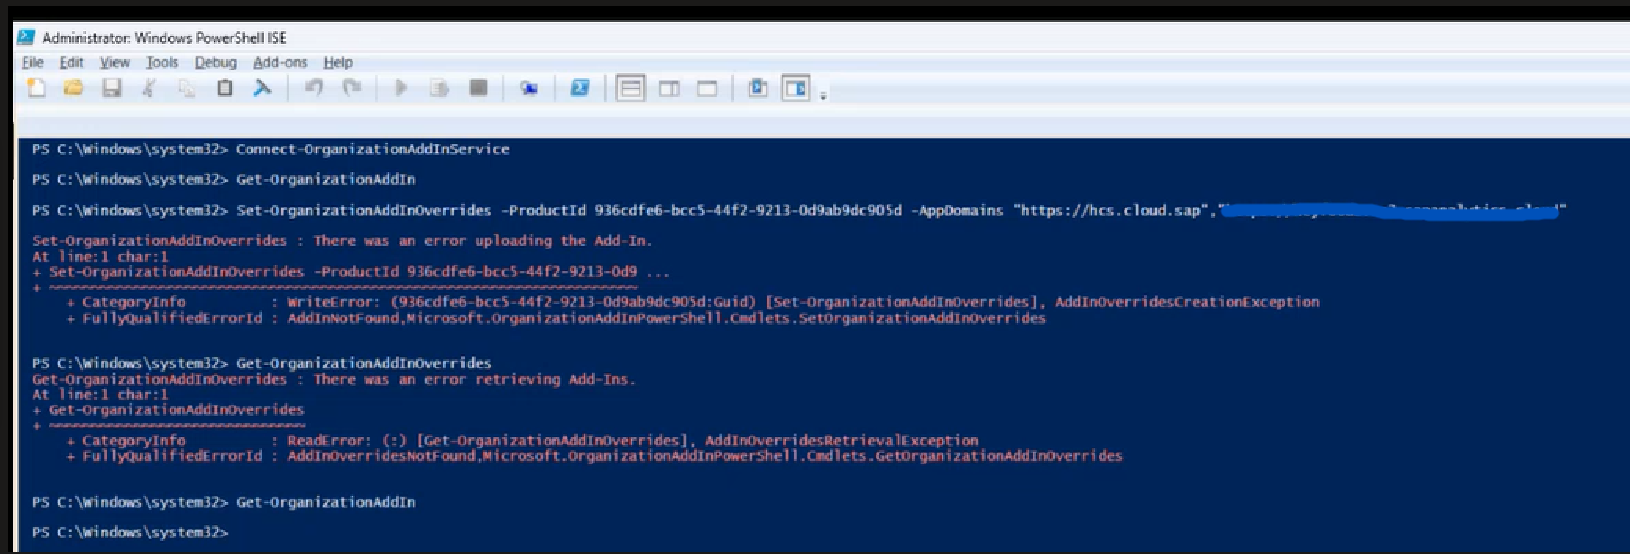The width and height of the screenshot is (1630, 554).
Task: Click the AddInOverridesNotFound error ID line
Action: [x=594, y=456]
